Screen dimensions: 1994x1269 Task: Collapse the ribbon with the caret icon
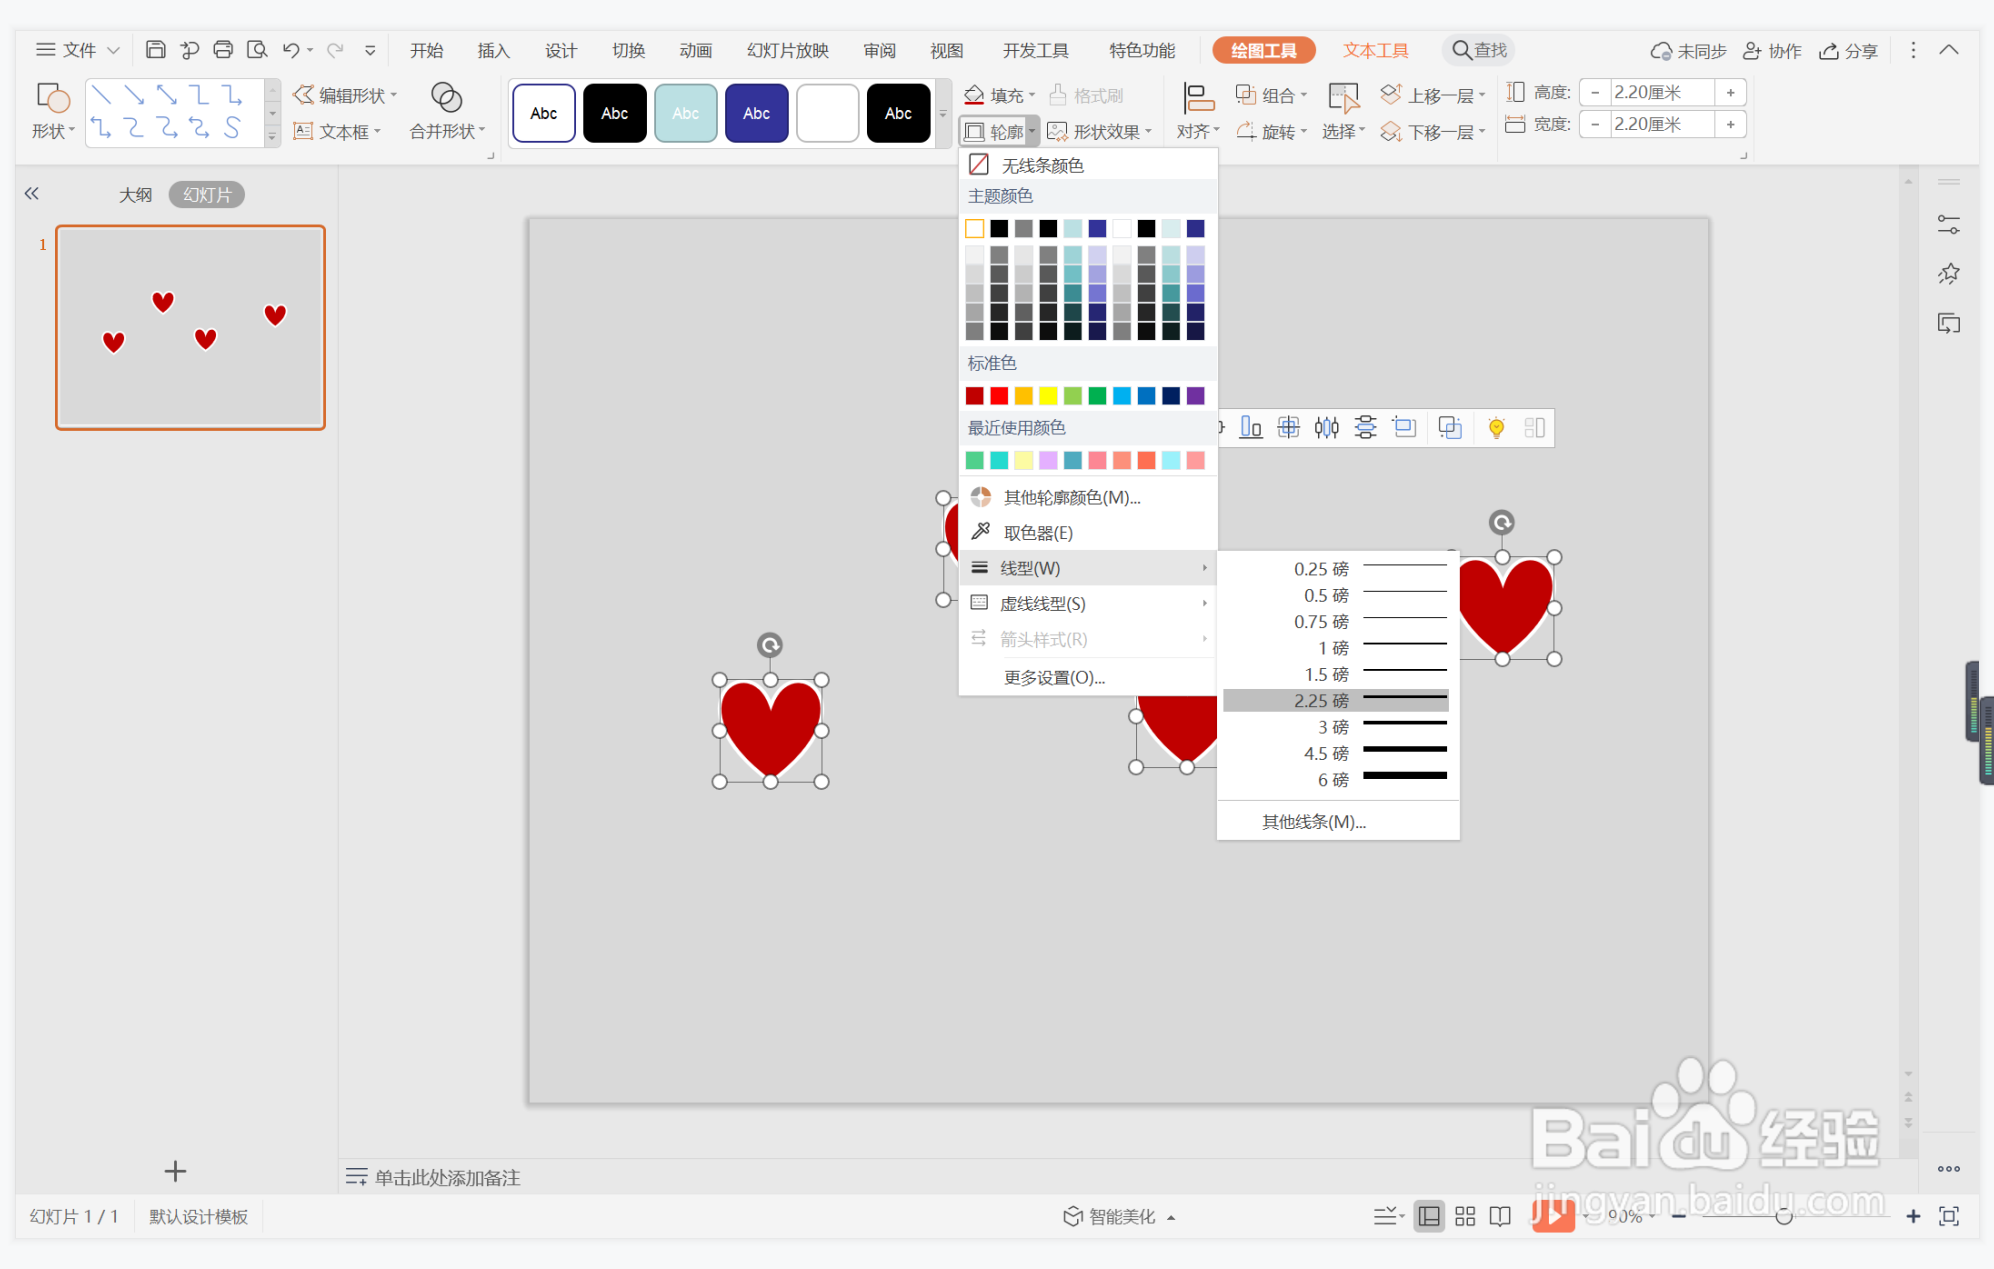click(x=1949, y=50)
